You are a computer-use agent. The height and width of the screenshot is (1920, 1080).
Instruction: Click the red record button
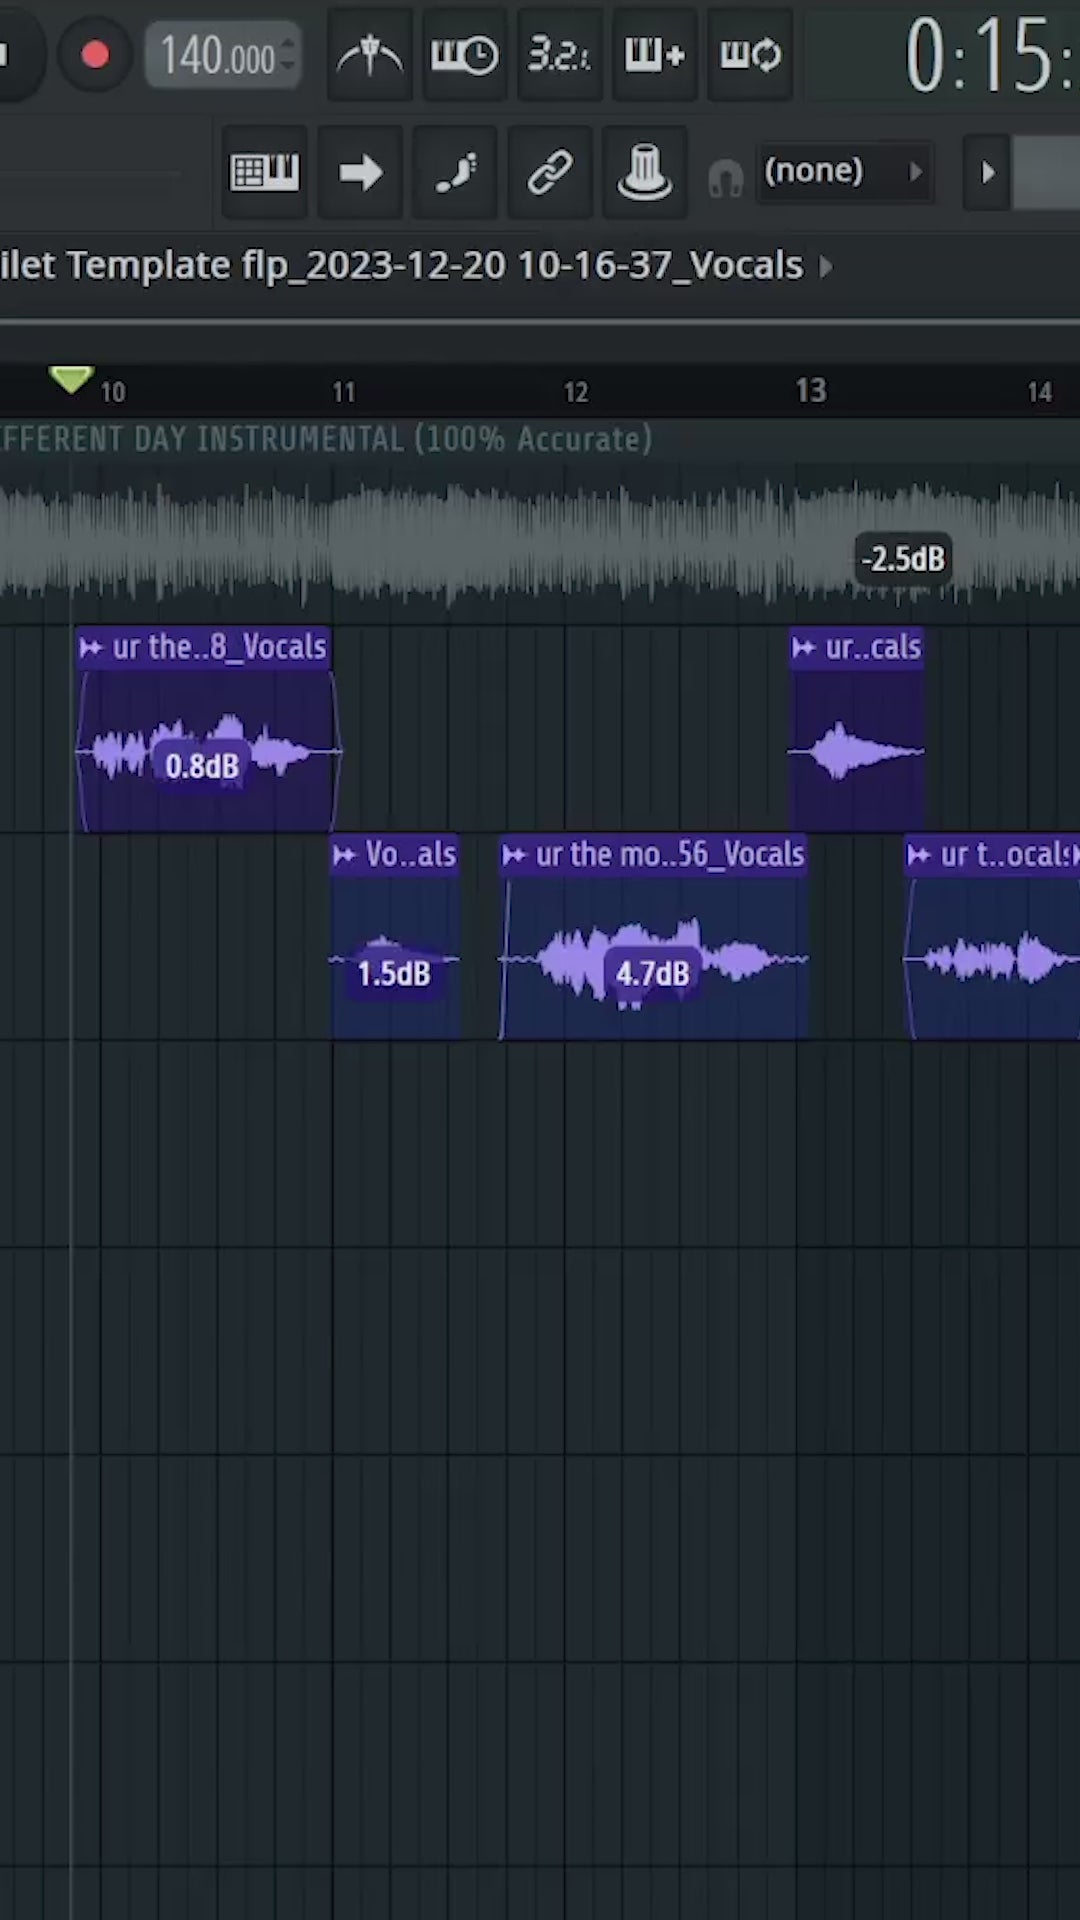(95, 55)
